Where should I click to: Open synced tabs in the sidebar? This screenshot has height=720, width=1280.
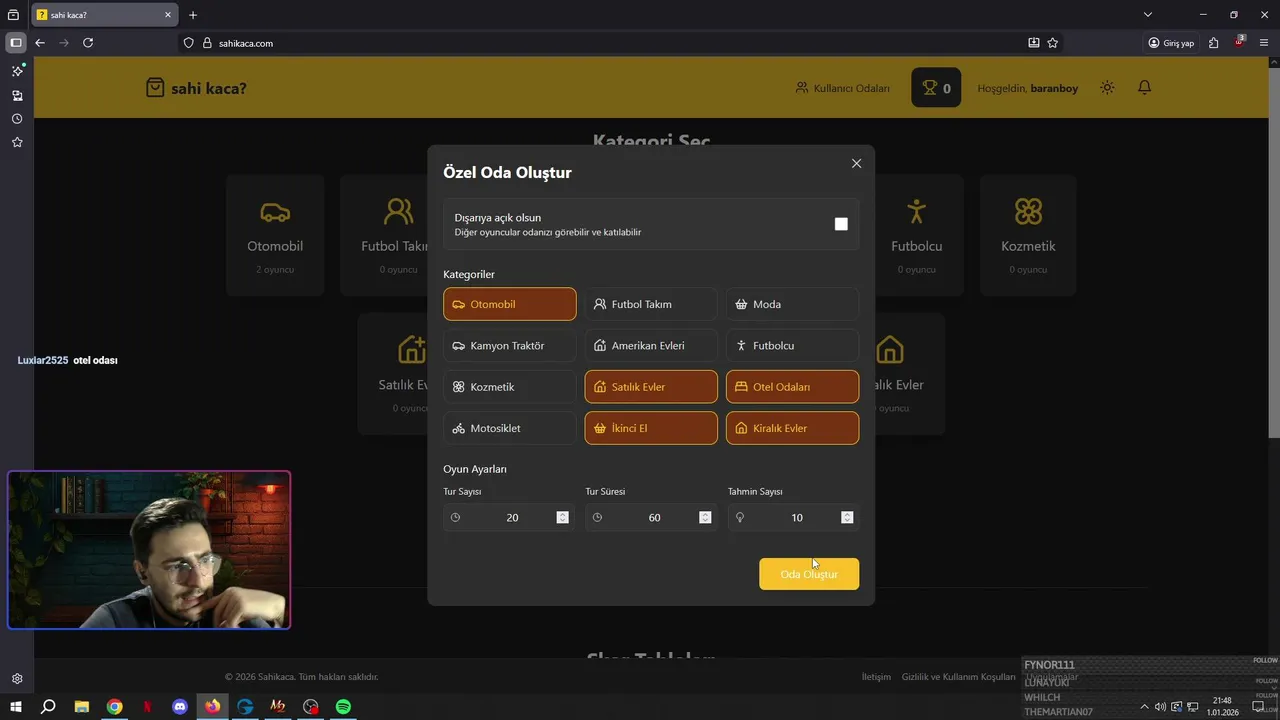17,96
